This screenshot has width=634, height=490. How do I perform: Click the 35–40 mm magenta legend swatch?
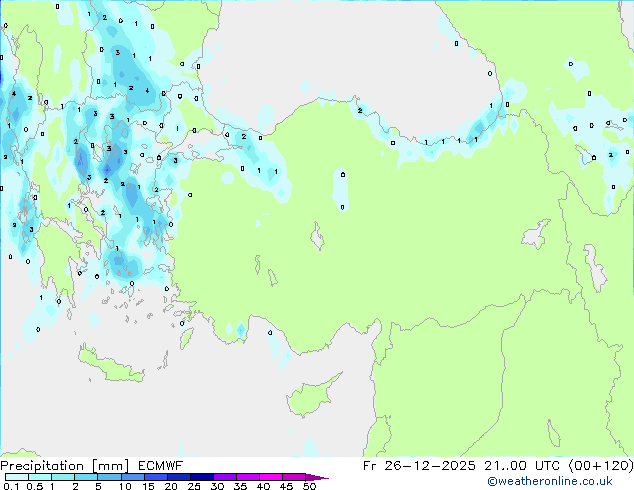click(247, 477)
